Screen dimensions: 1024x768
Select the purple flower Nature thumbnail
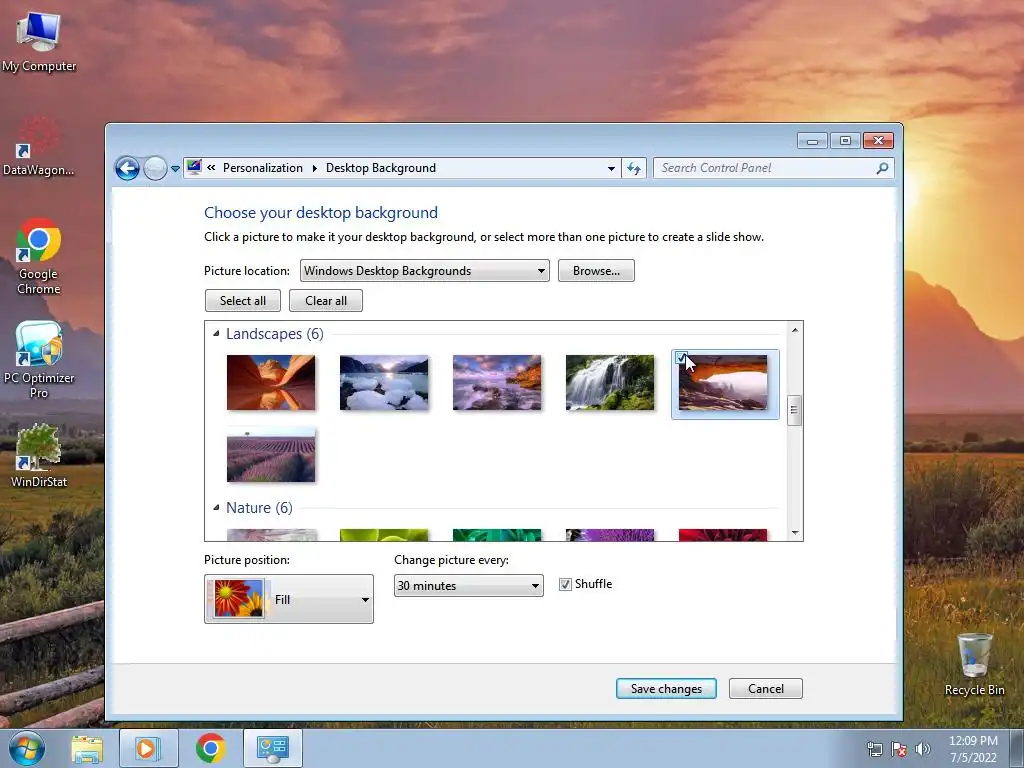click(x=610, y=535)
